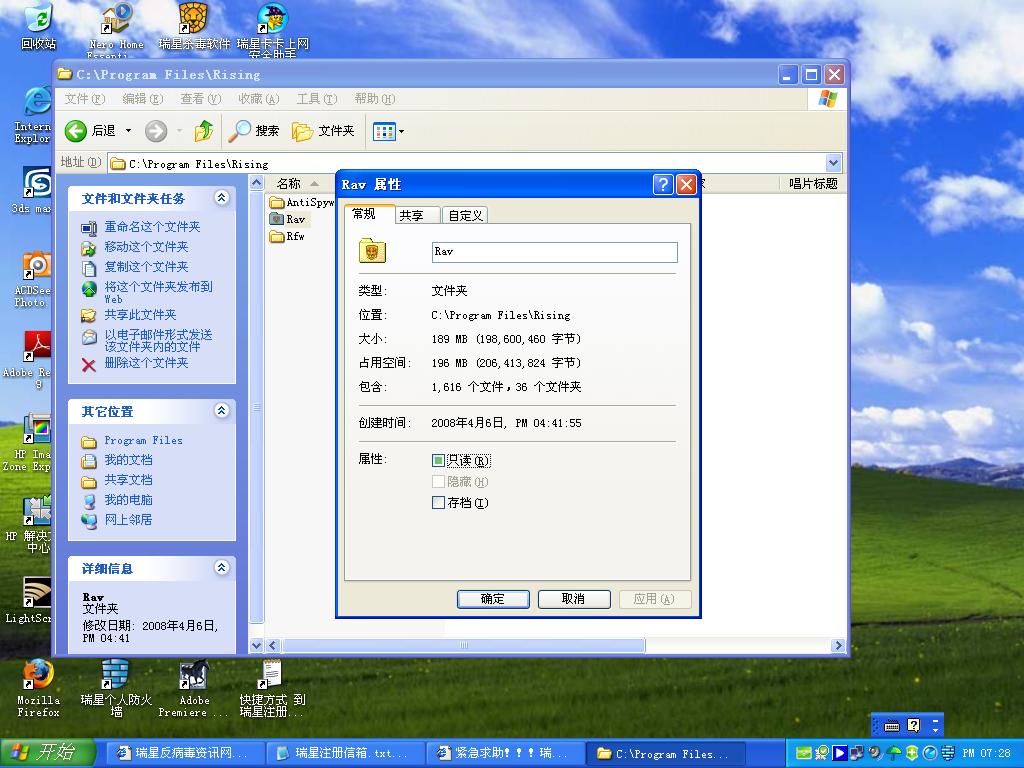Collapse the Details panel
Screen dimensions: 1024x768
tap(221, 568)
